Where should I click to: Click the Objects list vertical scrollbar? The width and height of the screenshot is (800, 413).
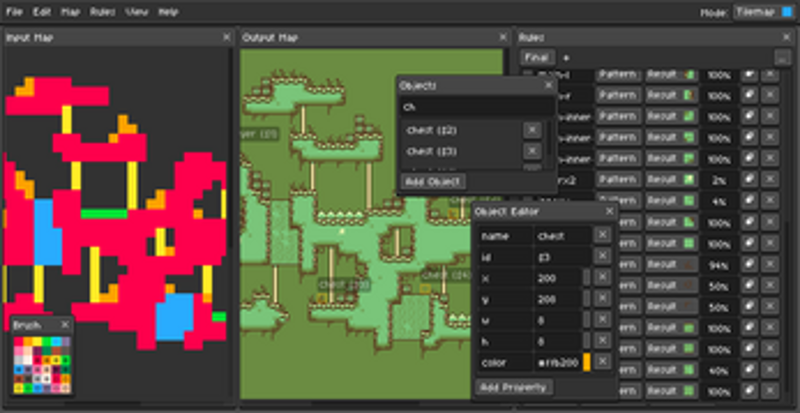point(549,138)
